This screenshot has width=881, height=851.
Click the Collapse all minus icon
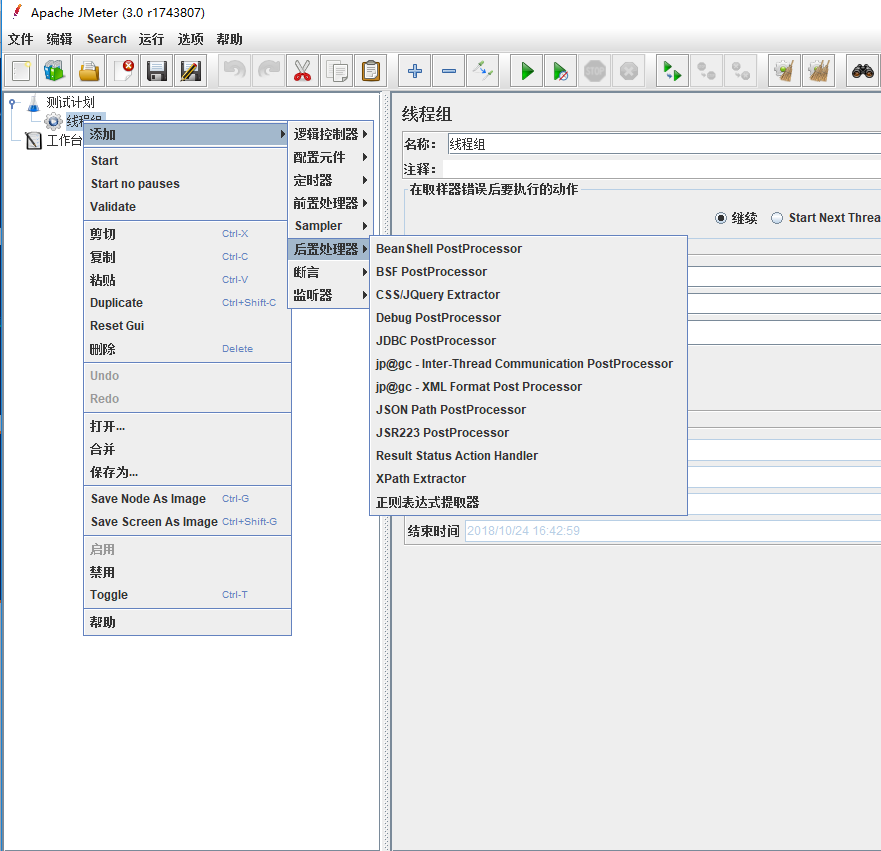[448, 71]
